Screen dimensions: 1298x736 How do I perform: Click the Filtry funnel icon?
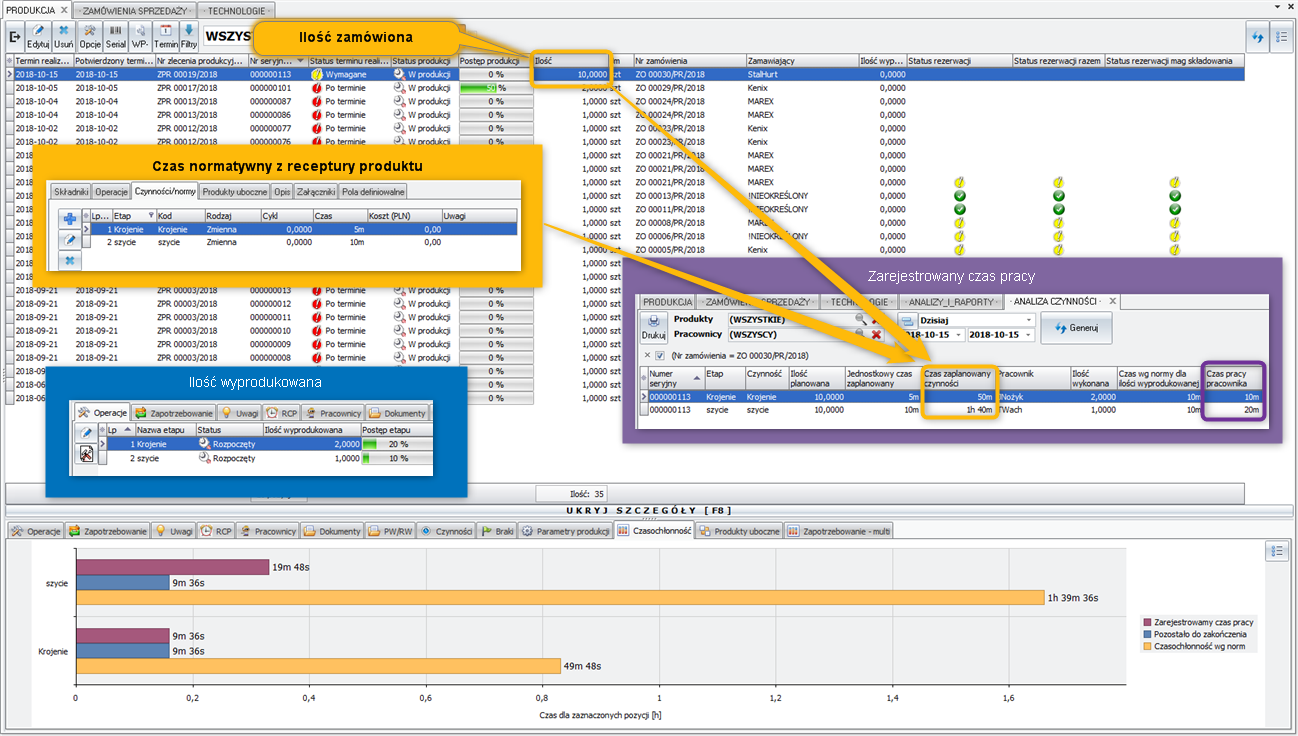point(189,37)
